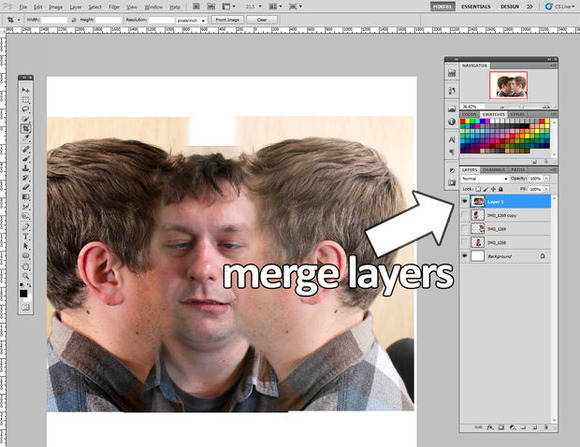This screenshot has width=580, height=447.
Task: Open the Filter menu
Action: point(114,7)
